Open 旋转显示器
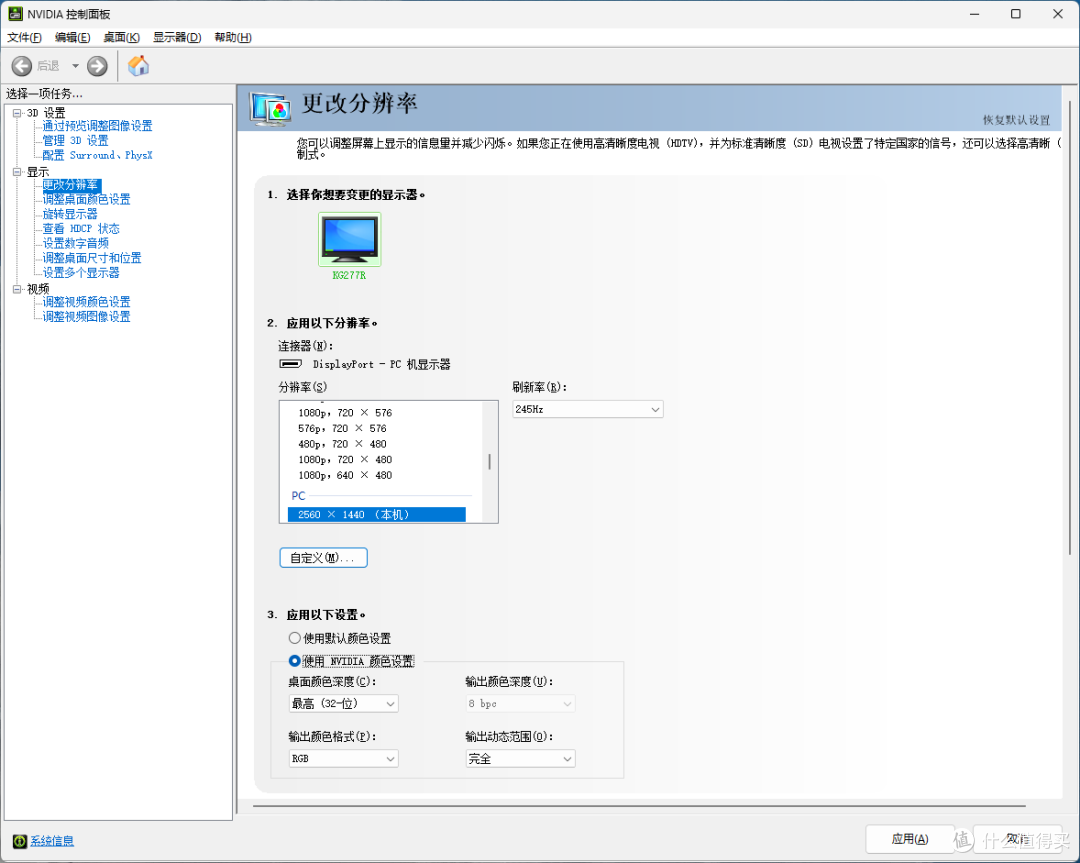Screen dimensions: 1080x863 70,214
